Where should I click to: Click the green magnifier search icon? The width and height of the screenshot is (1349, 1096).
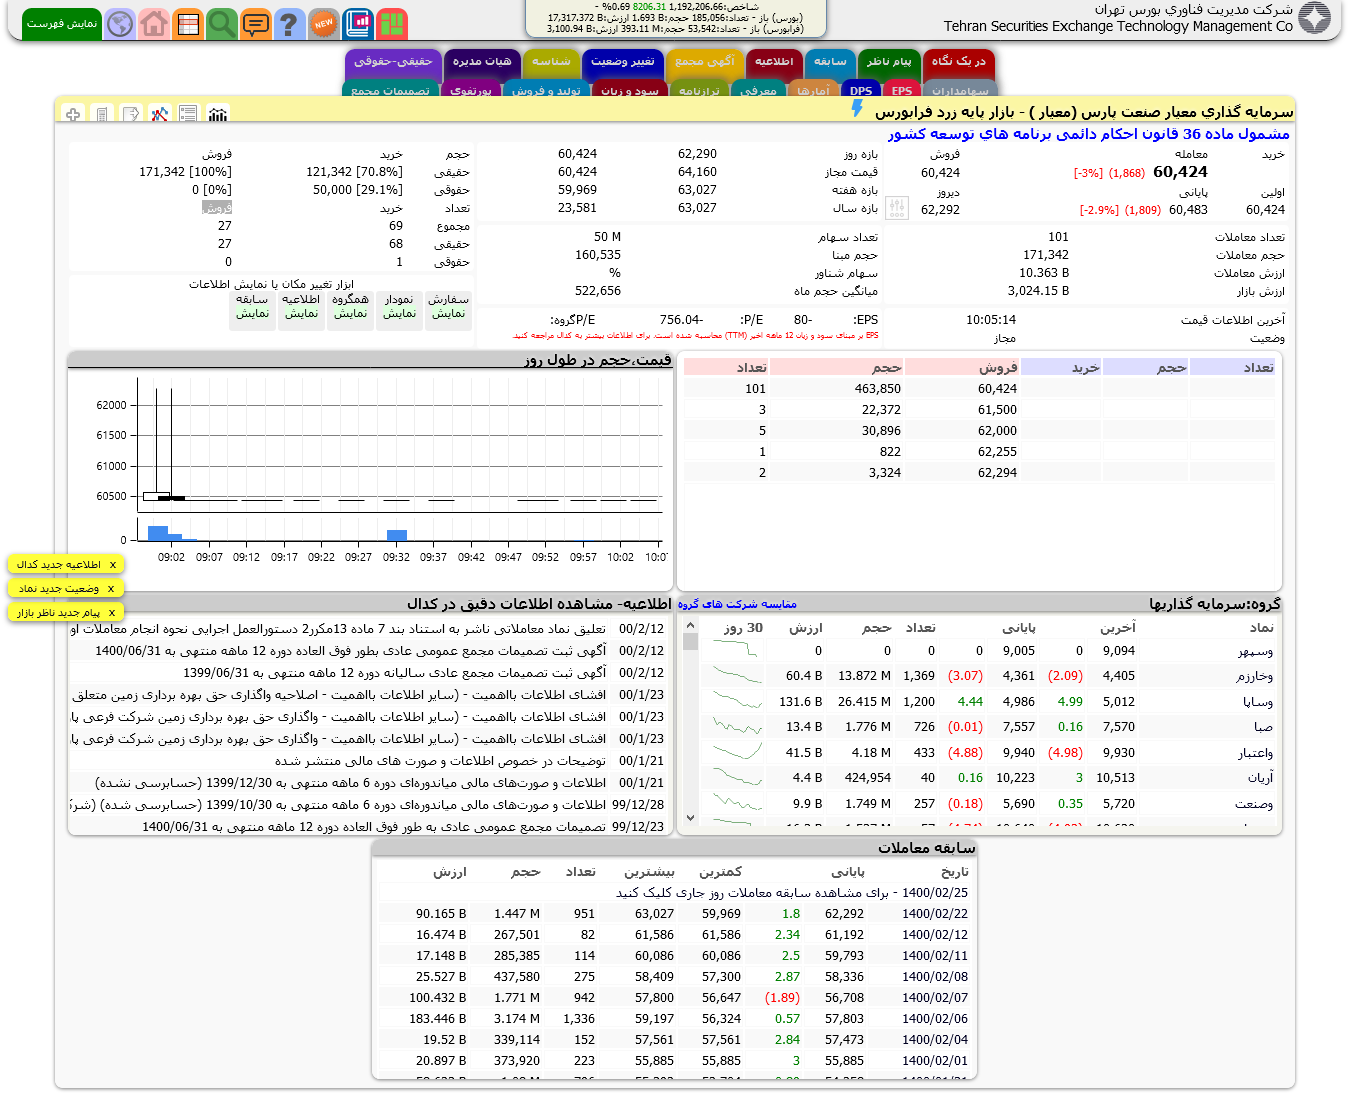pos(222,23)
